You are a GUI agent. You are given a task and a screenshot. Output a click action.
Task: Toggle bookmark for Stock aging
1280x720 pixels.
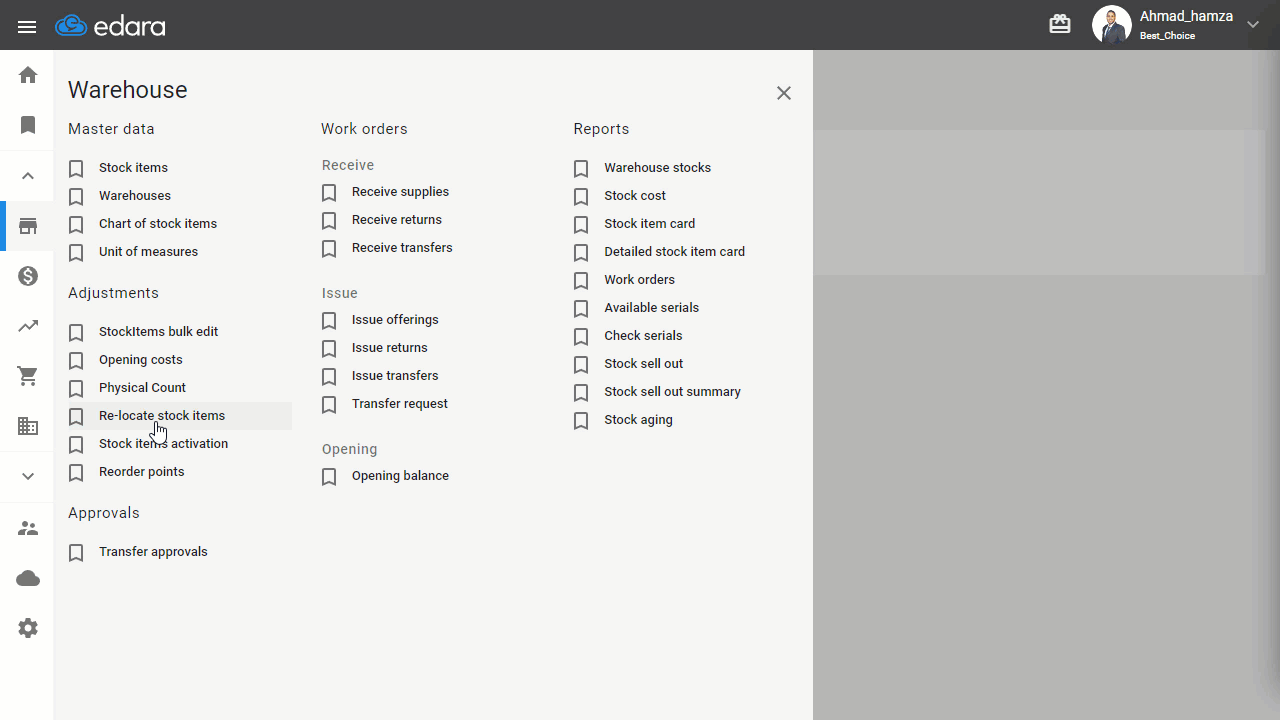(x=581, y=421)
